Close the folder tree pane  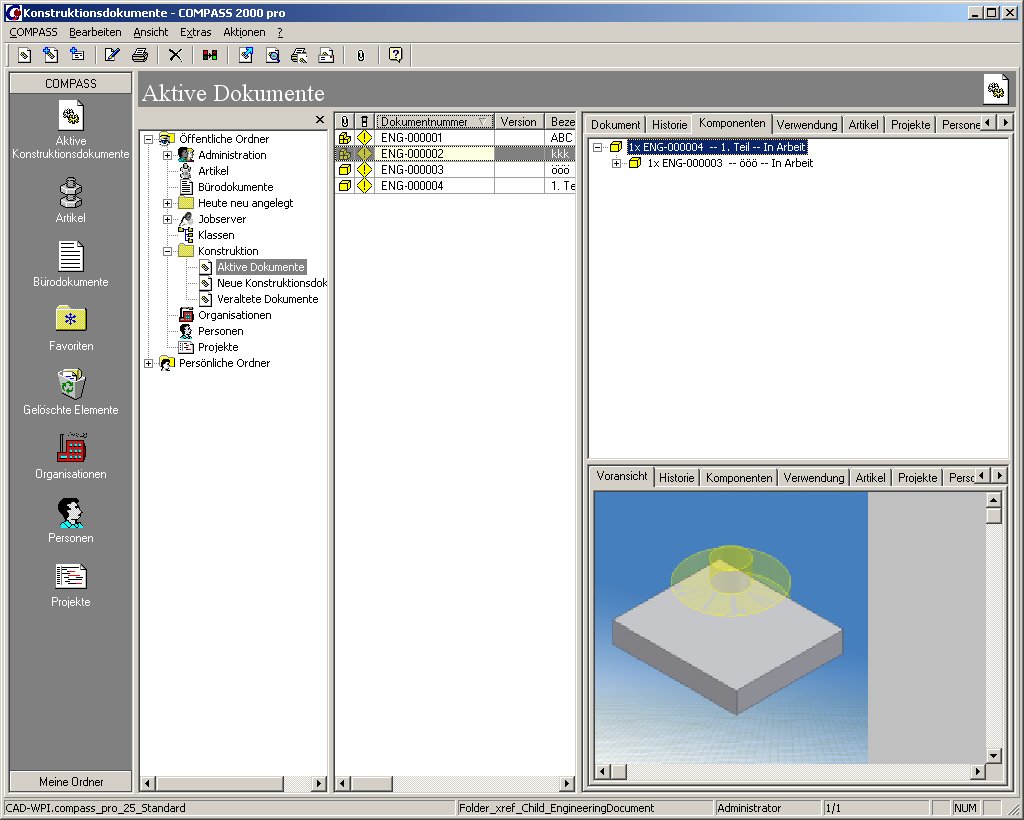click(320, 119)
